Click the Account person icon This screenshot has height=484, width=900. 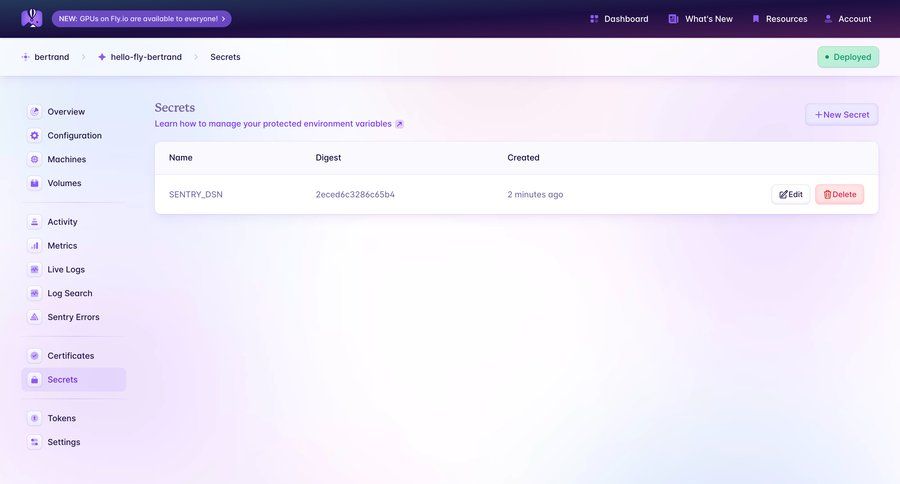(x=828, y=19)
